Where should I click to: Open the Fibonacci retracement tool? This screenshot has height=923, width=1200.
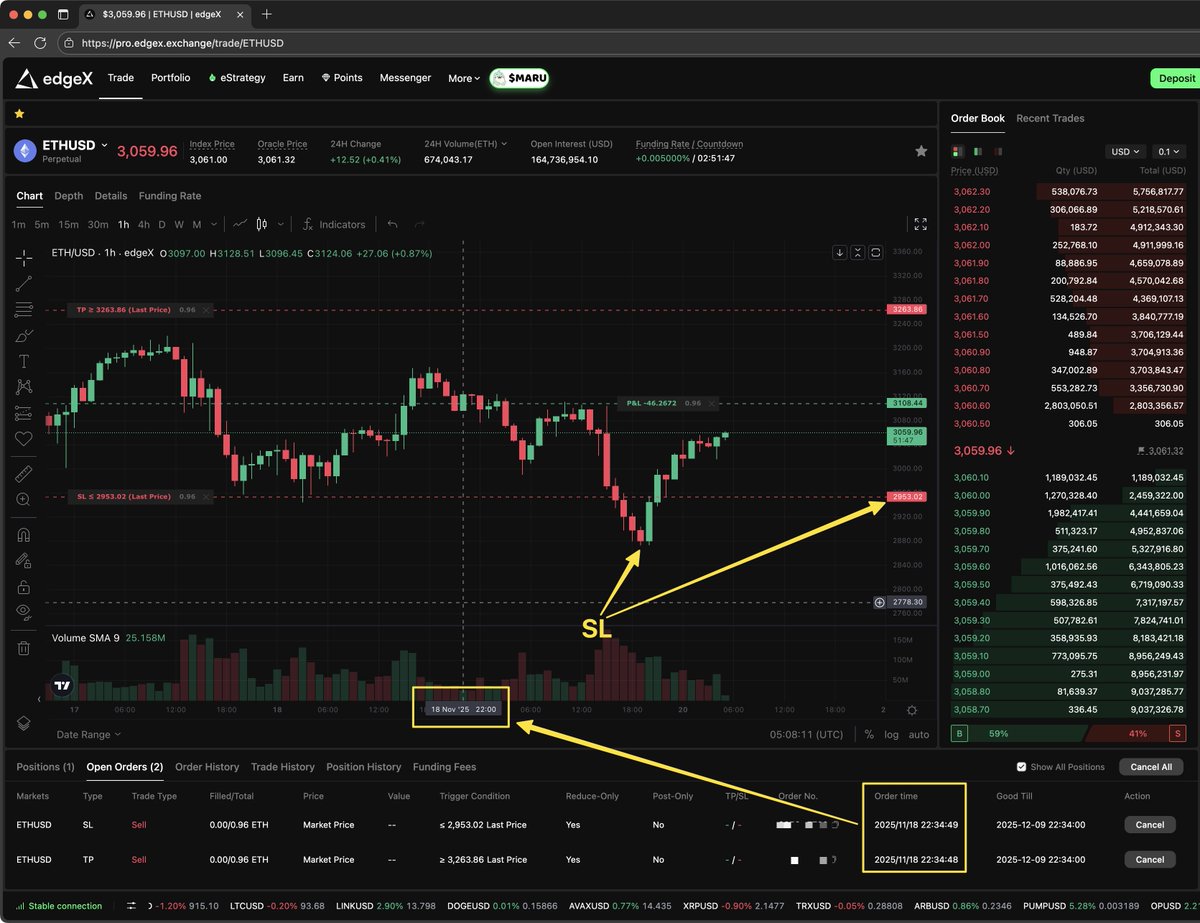pos(24,310)
